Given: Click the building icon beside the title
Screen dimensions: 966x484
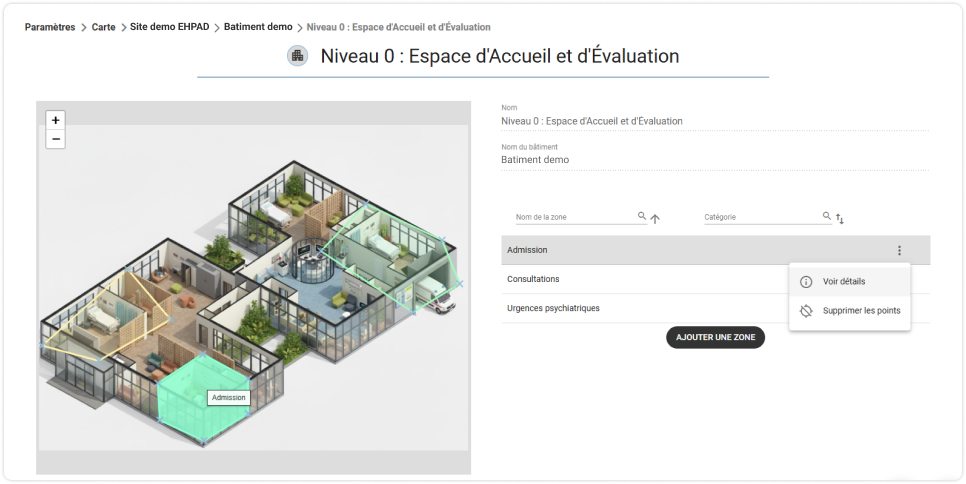Looking at the screenshot, I should point(298,56).
